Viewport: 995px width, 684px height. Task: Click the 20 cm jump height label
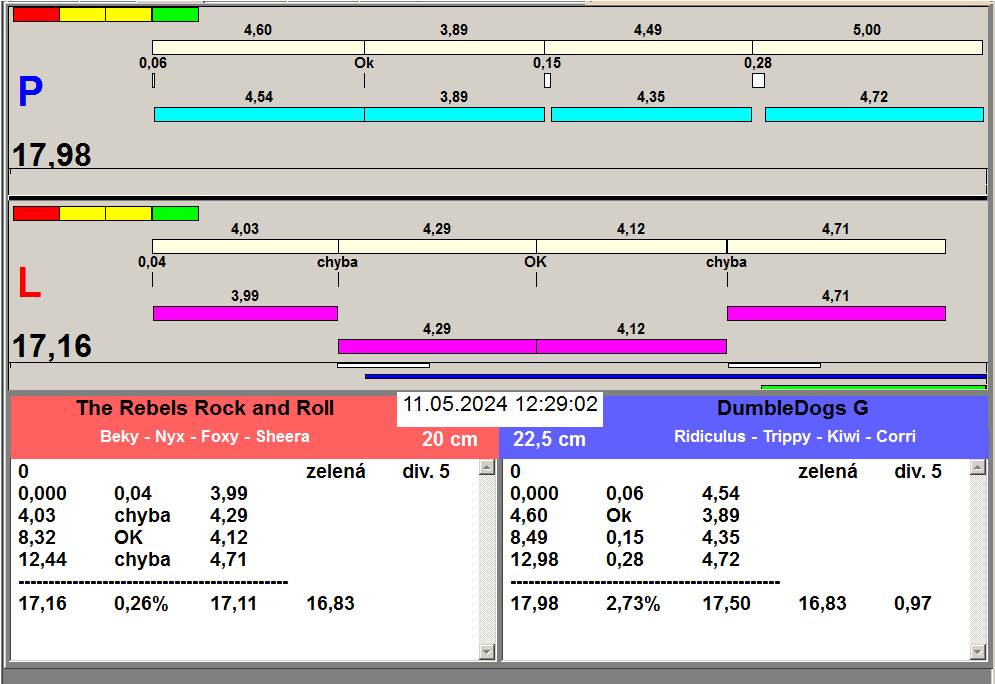[x=449, y=439]
